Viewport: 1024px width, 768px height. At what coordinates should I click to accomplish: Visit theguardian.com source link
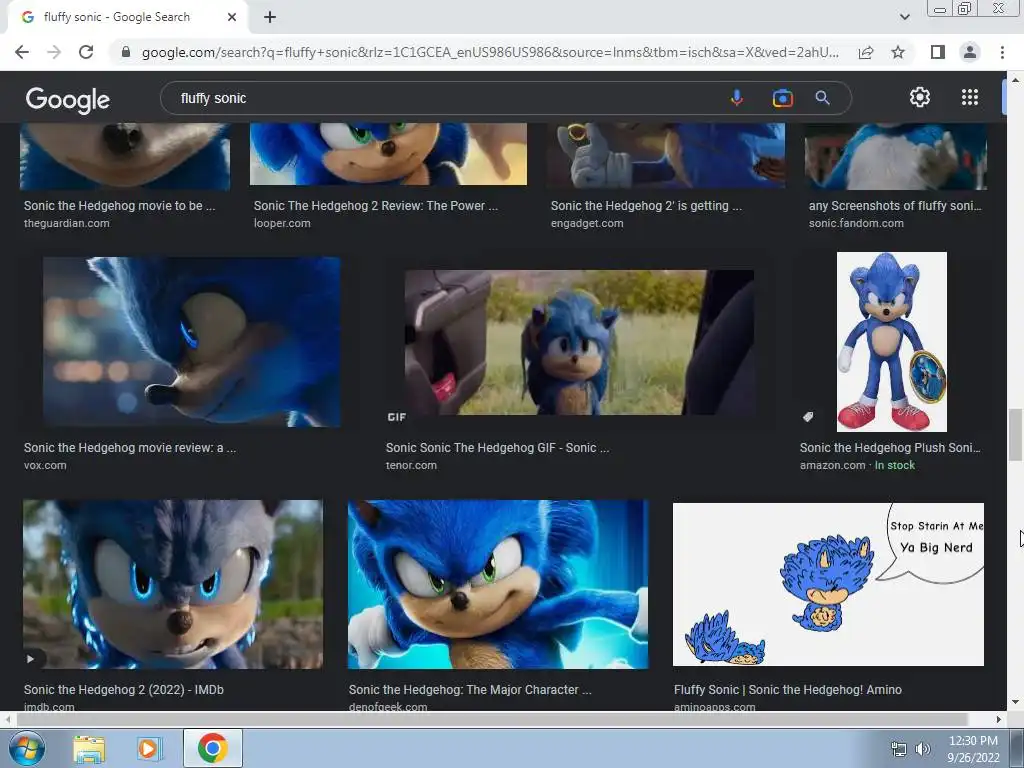click(67, 223)
